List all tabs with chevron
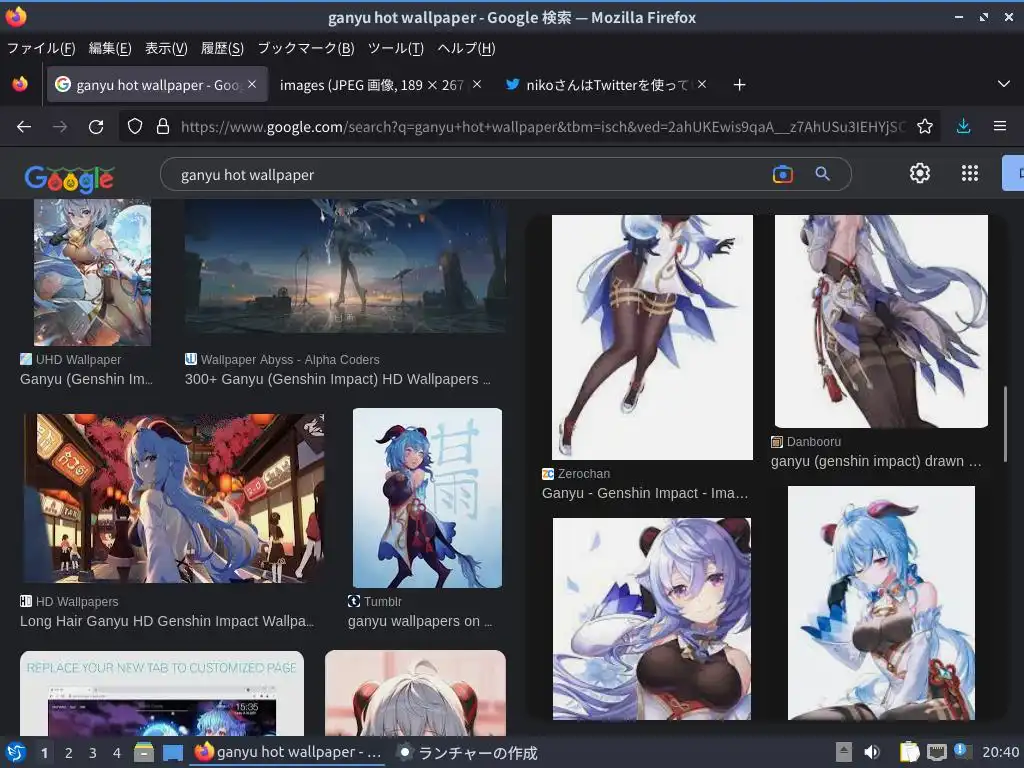The width and height of the screenshot is (1024, 768). (1004, 84)
